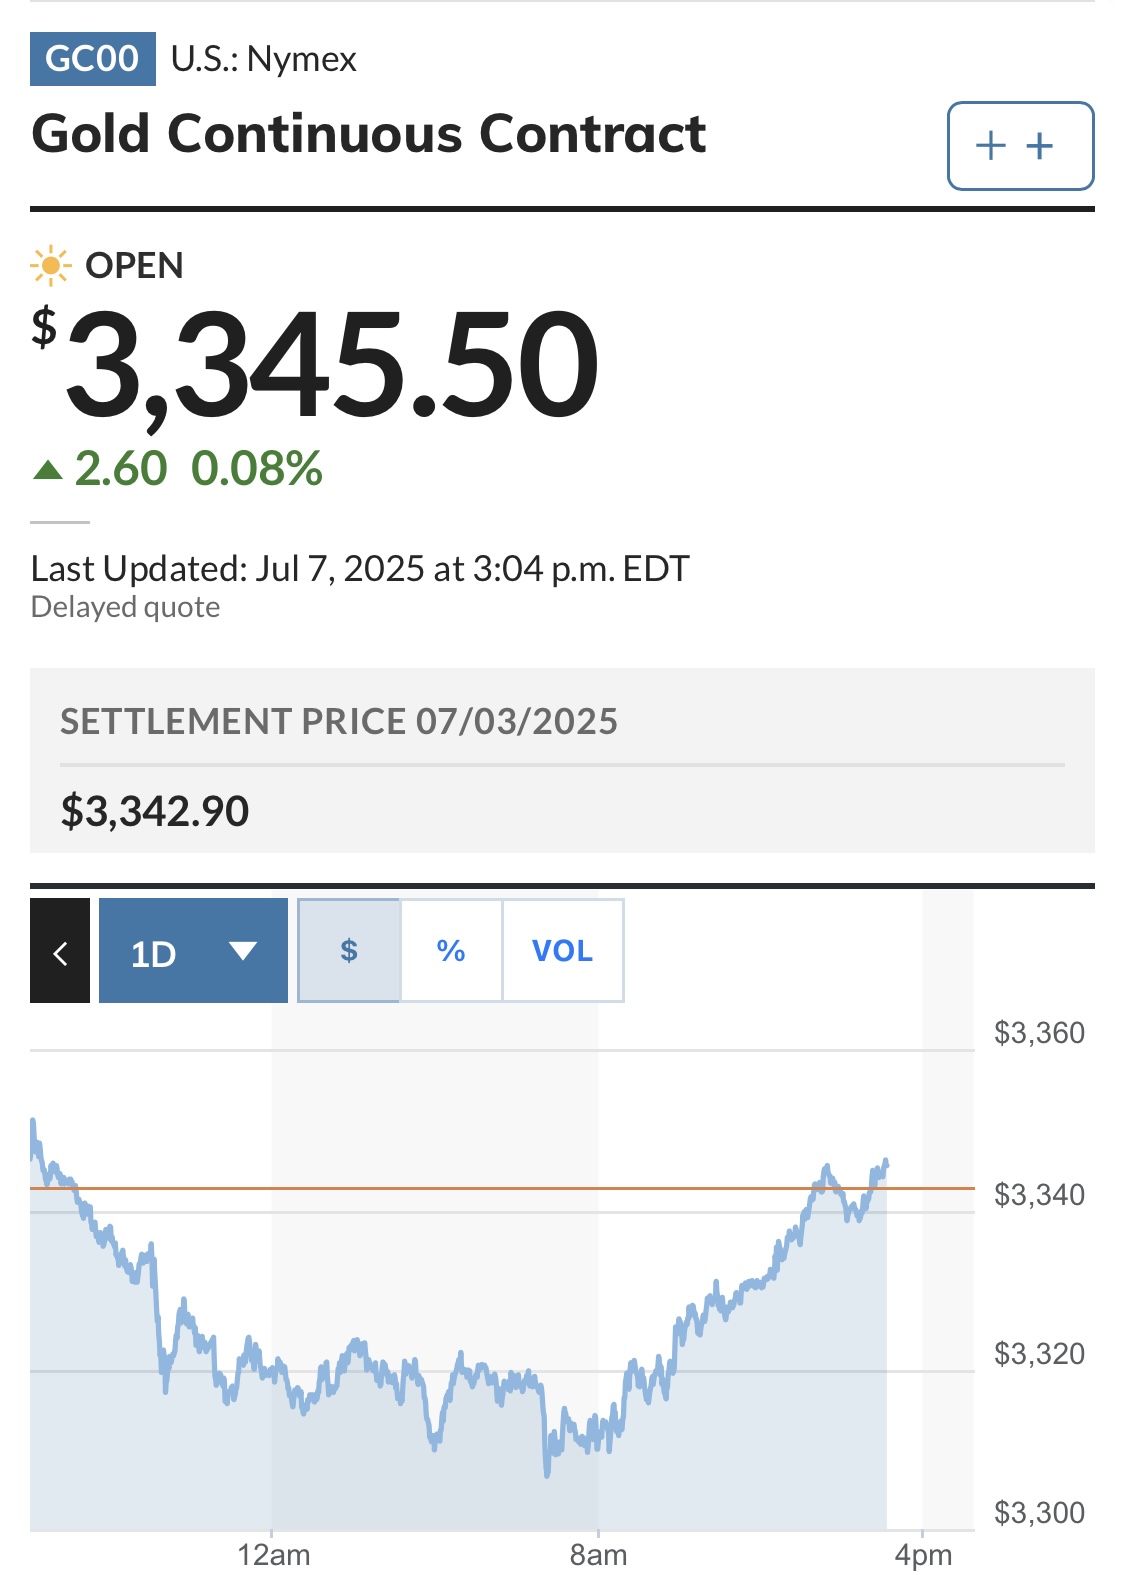Select the U.S.: Nymex exchange label

[x=264, y=59]
